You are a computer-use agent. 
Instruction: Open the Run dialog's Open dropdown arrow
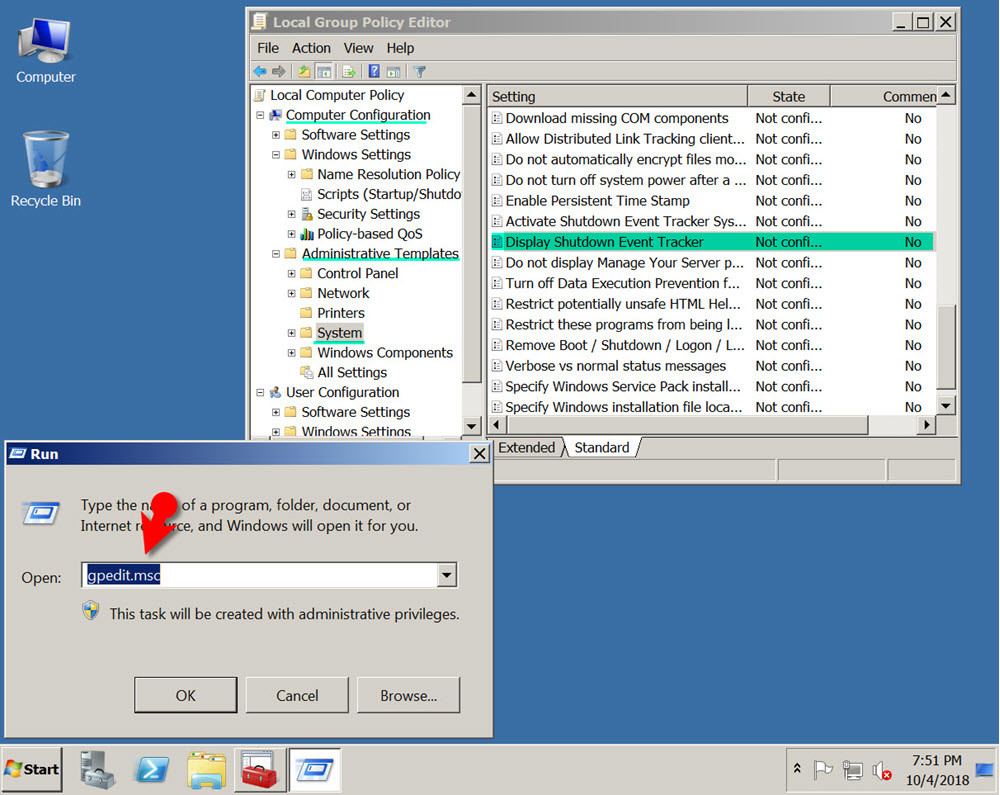click(446, 575)
